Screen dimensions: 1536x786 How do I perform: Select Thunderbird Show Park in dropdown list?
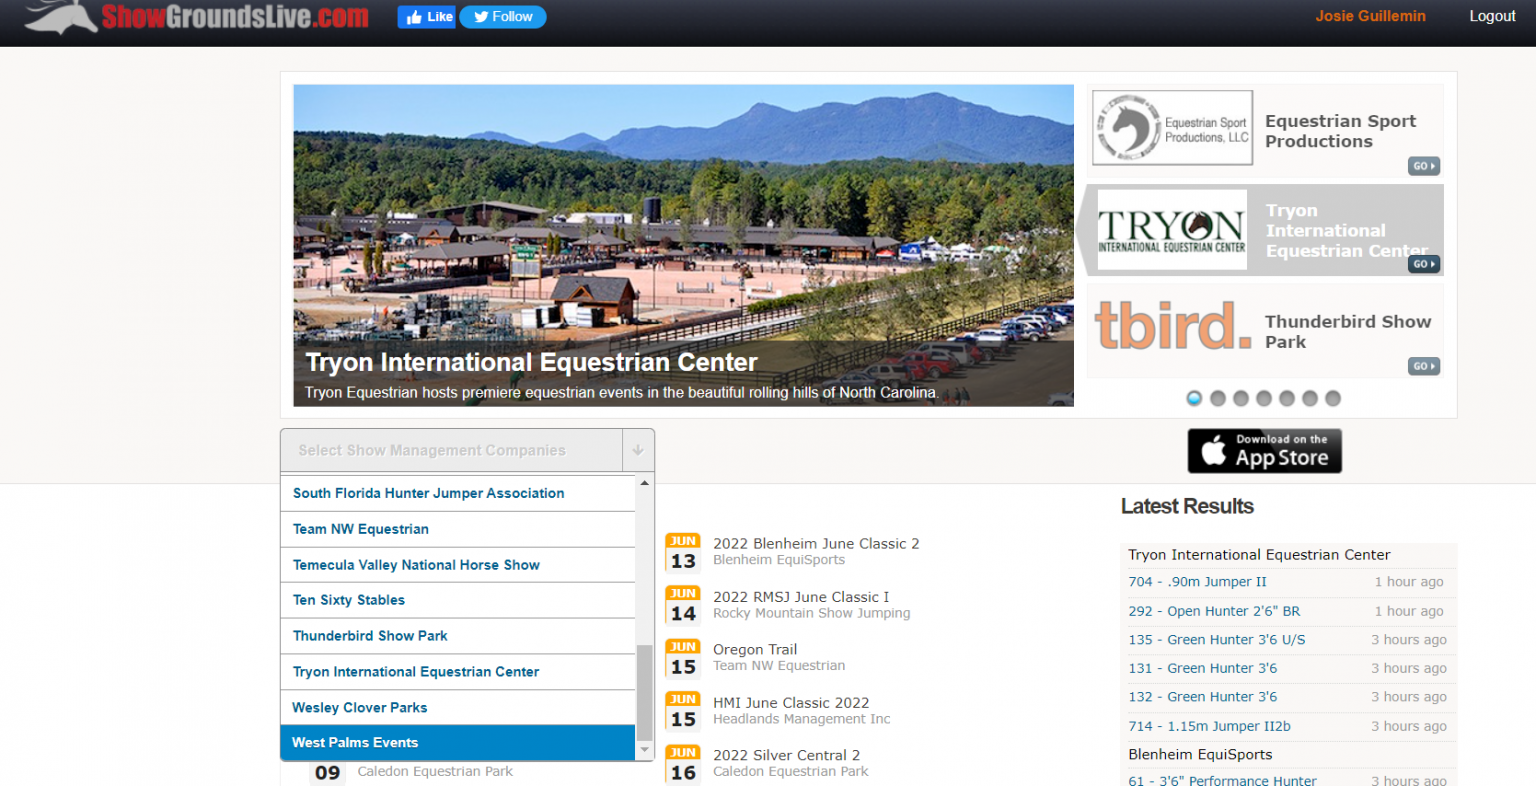pos(370,636)
